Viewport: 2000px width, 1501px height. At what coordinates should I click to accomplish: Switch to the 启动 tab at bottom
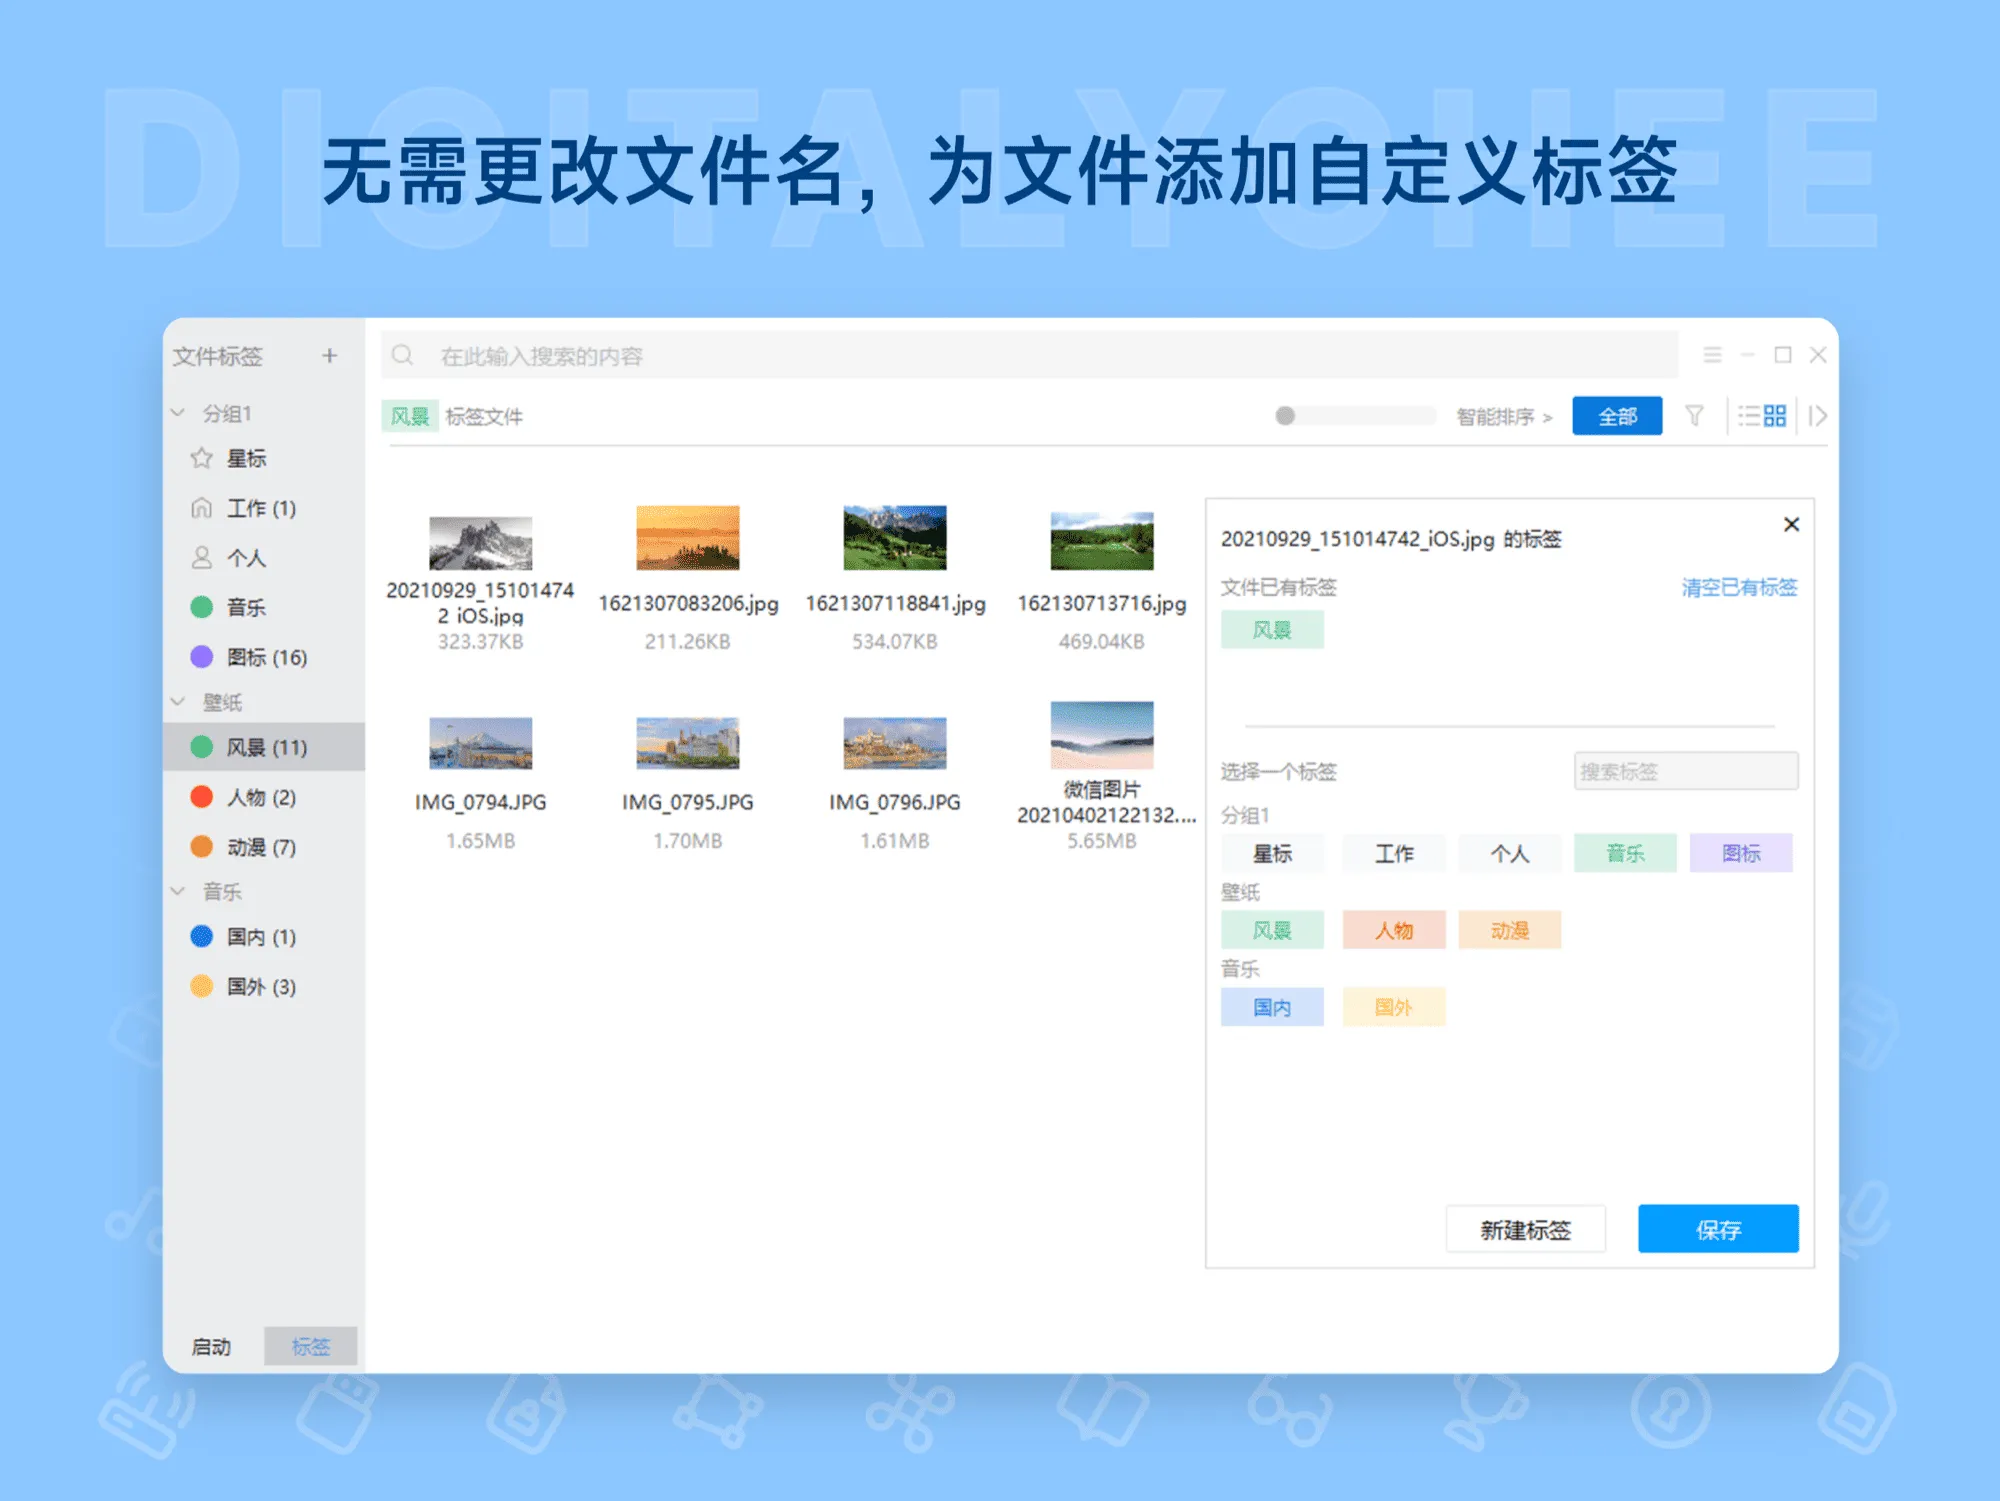(x=213, y=1346)
